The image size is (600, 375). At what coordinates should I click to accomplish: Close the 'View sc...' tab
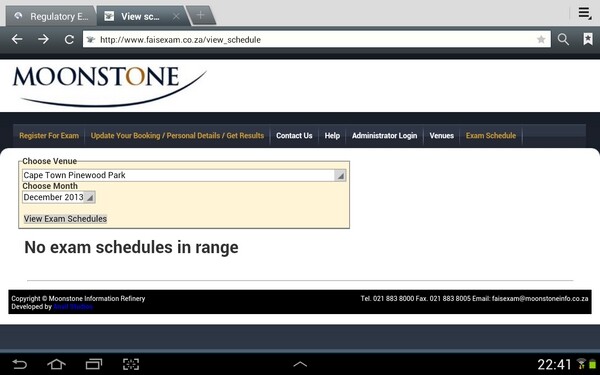tap(176, 16)
